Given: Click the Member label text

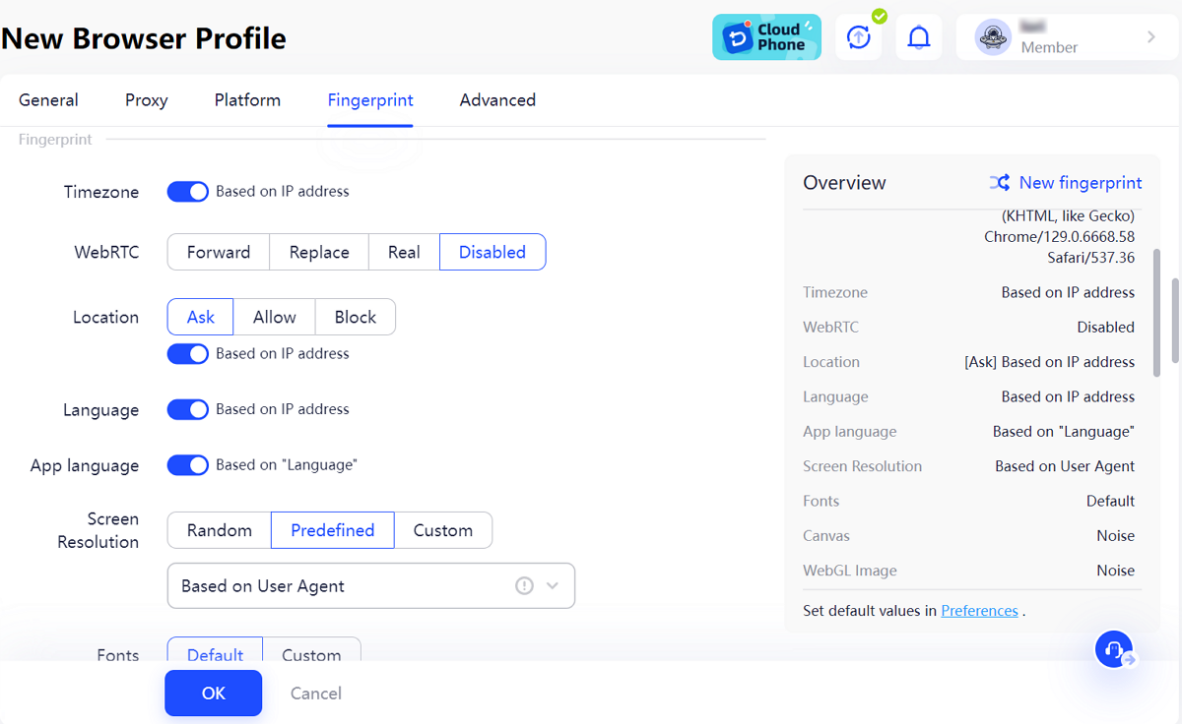Looking at the screenshot, I should [x=1049, y=48].
